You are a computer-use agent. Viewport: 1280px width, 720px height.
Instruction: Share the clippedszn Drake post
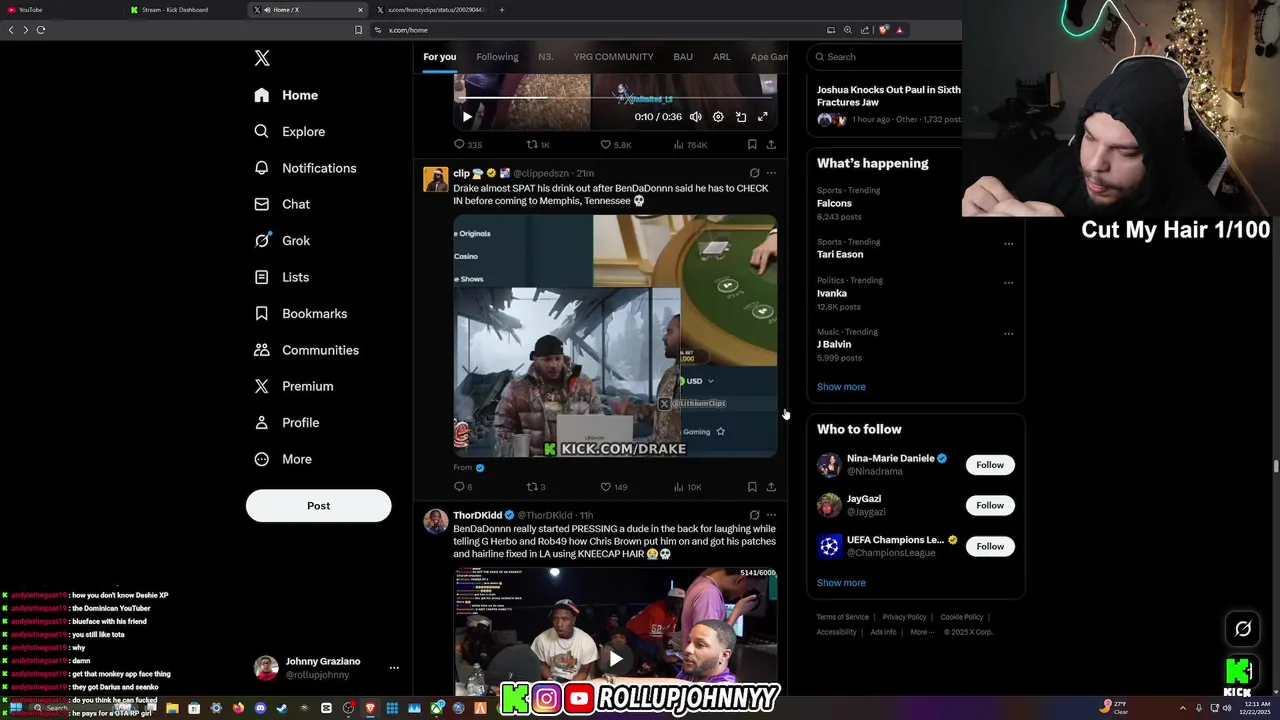(771, 487)
